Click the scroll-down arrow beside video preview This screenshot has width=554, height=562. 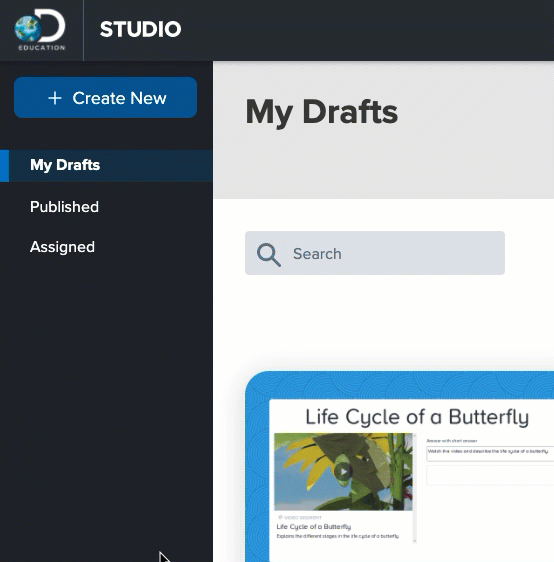[415, 541]
